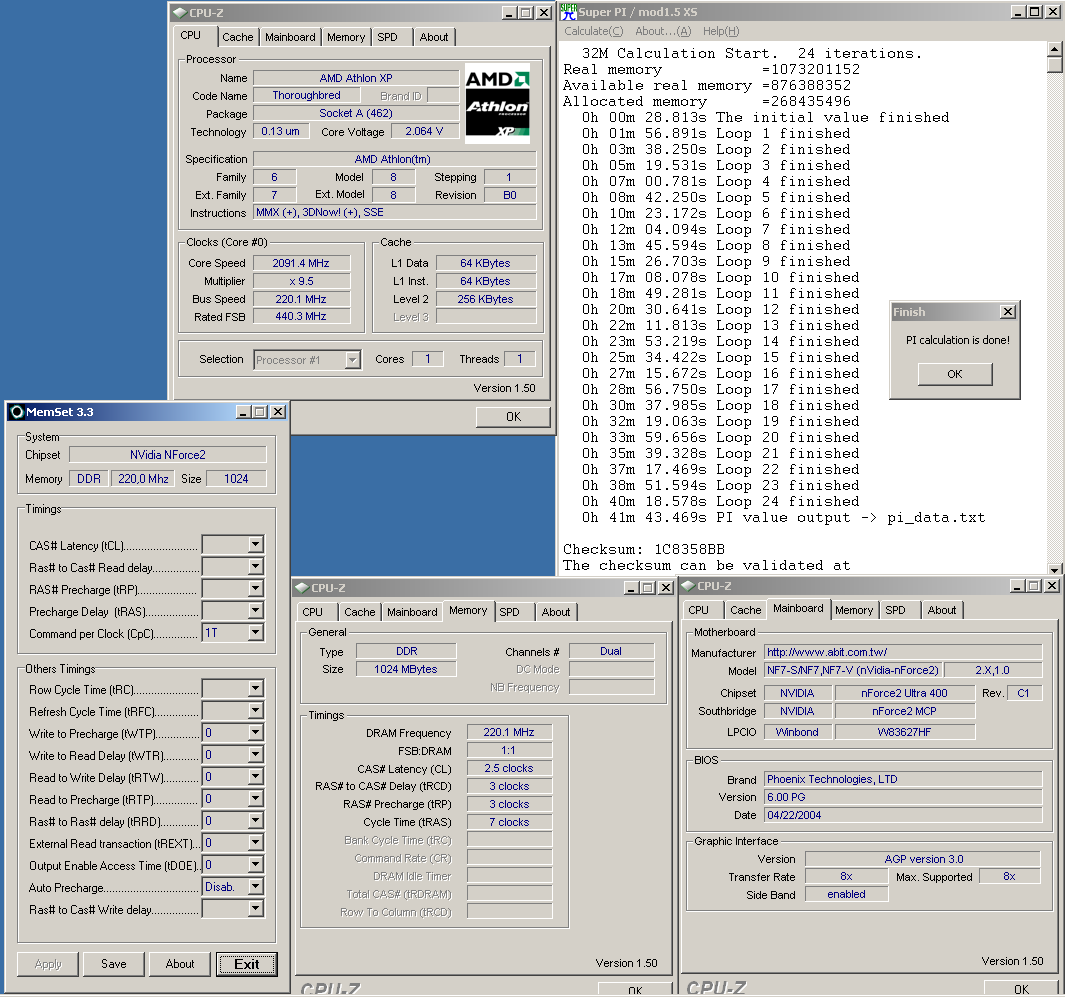This screenshot has height=997, width=1065.
Task: Open the About menu in Super PI
Action: click(x=663, y=31)
